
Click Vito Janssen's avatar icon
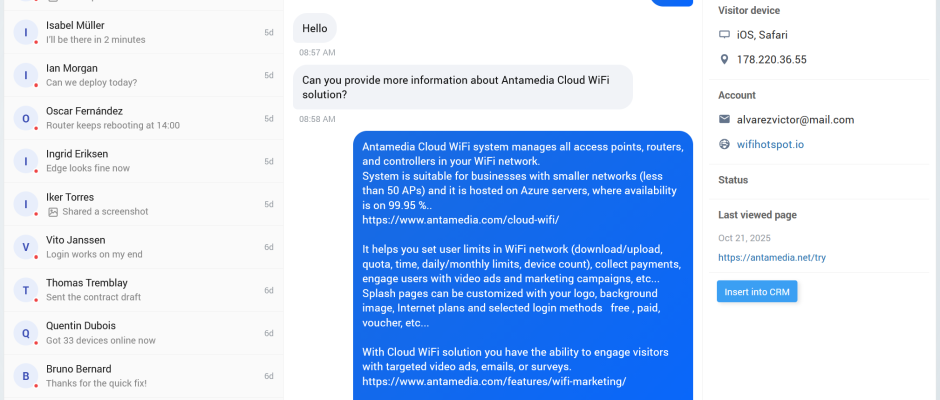click(25, 247)
